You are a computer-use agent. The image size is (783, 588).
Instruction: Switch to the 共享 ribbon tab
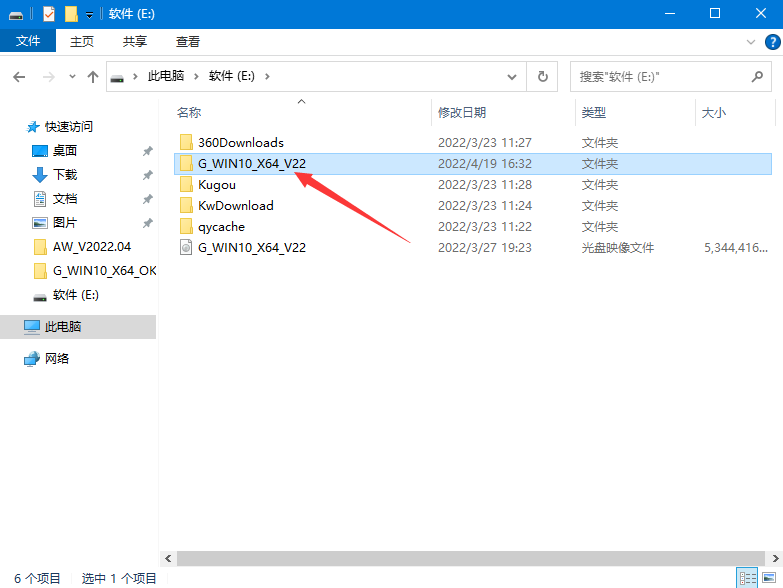tap(135, 41)
